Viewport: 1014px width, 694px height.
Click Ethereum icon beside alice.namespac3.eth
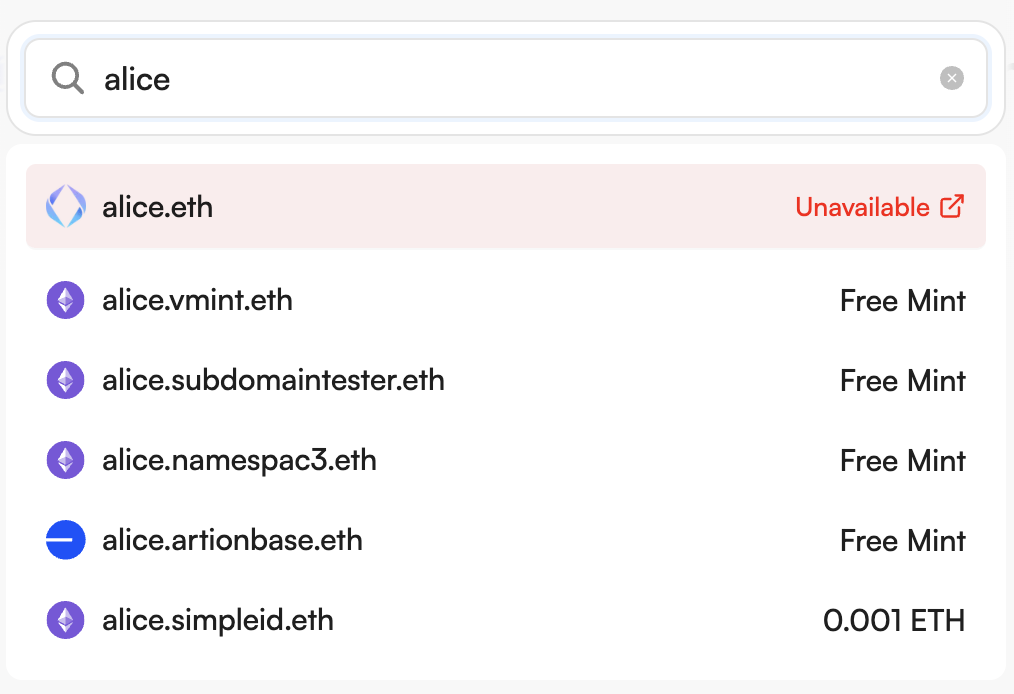click(x=66, y=460)
